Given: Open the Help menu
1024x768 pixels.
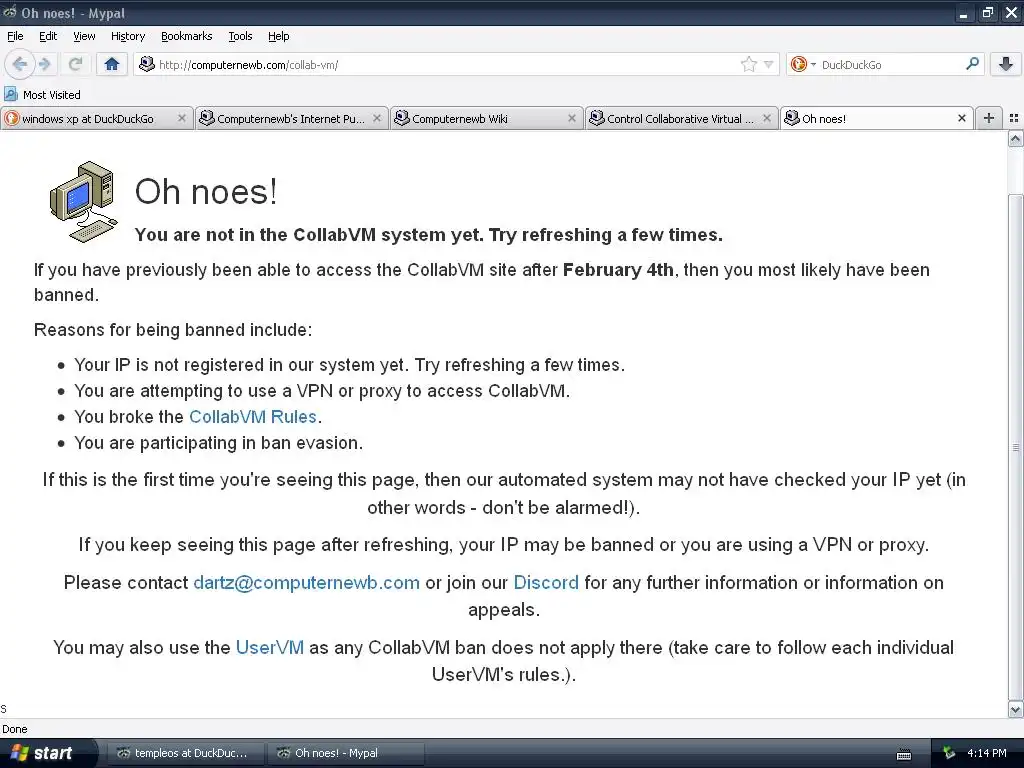Looking at the screenshot, I should click(279, 36).
